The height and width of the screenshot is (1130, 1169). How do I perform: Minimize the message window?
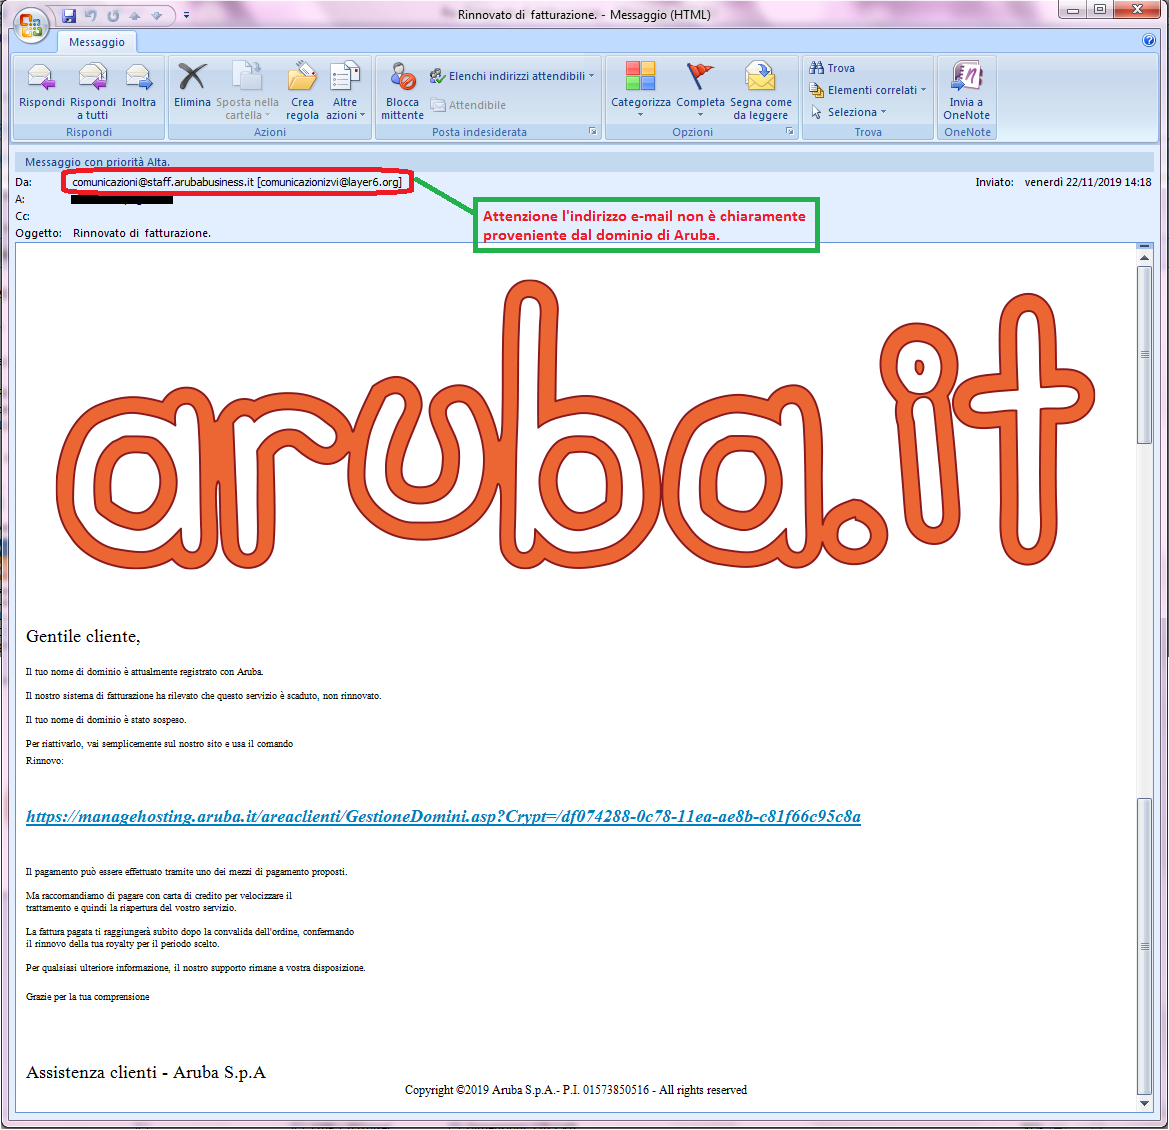(1073, 10)
